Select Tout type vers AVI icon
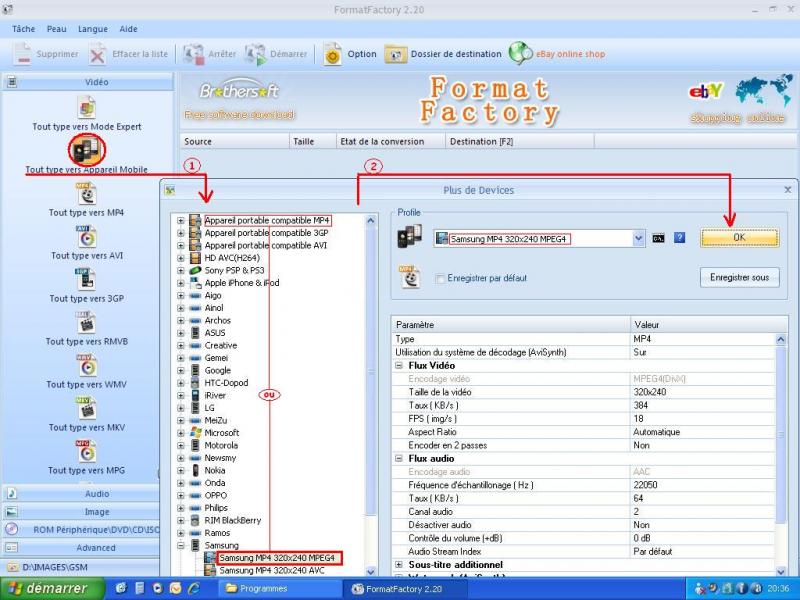Screen dimensions: 800x600 [x=87, y=237]
